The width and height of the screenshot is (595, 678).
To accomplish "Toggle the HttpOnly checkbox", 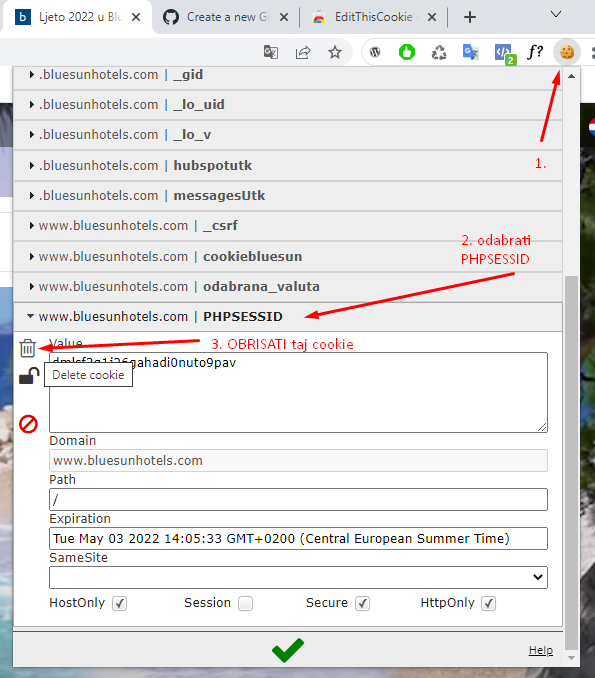I will (489, 603).
